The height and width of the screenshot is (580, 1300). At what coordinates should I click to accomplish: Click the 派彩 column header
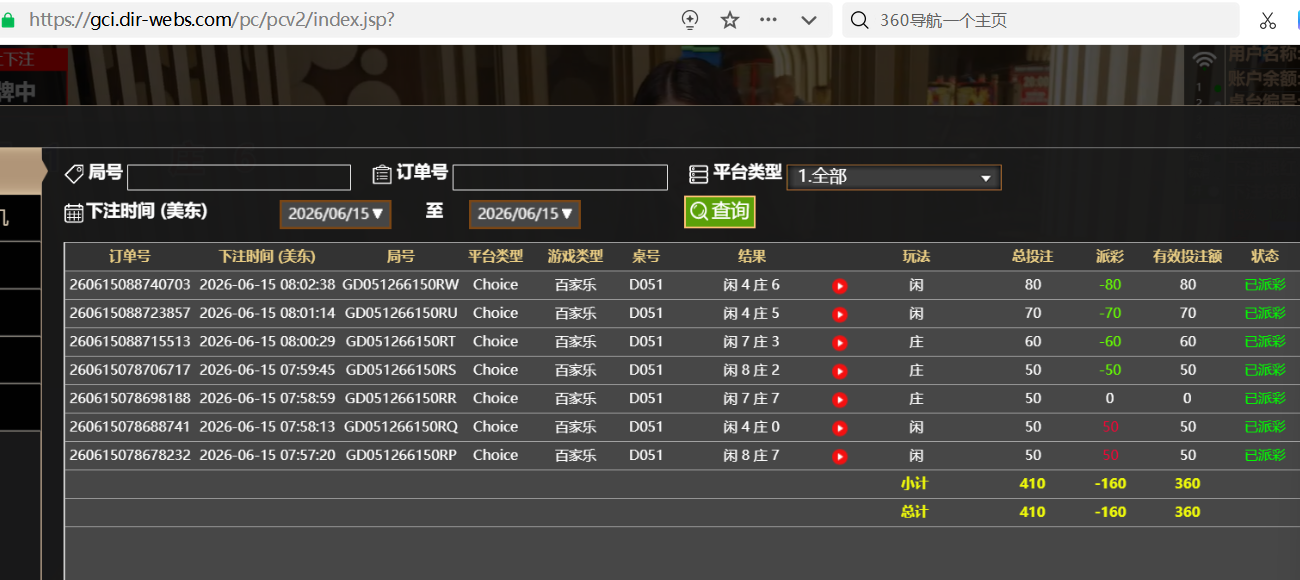click(x=1109, y=256)
